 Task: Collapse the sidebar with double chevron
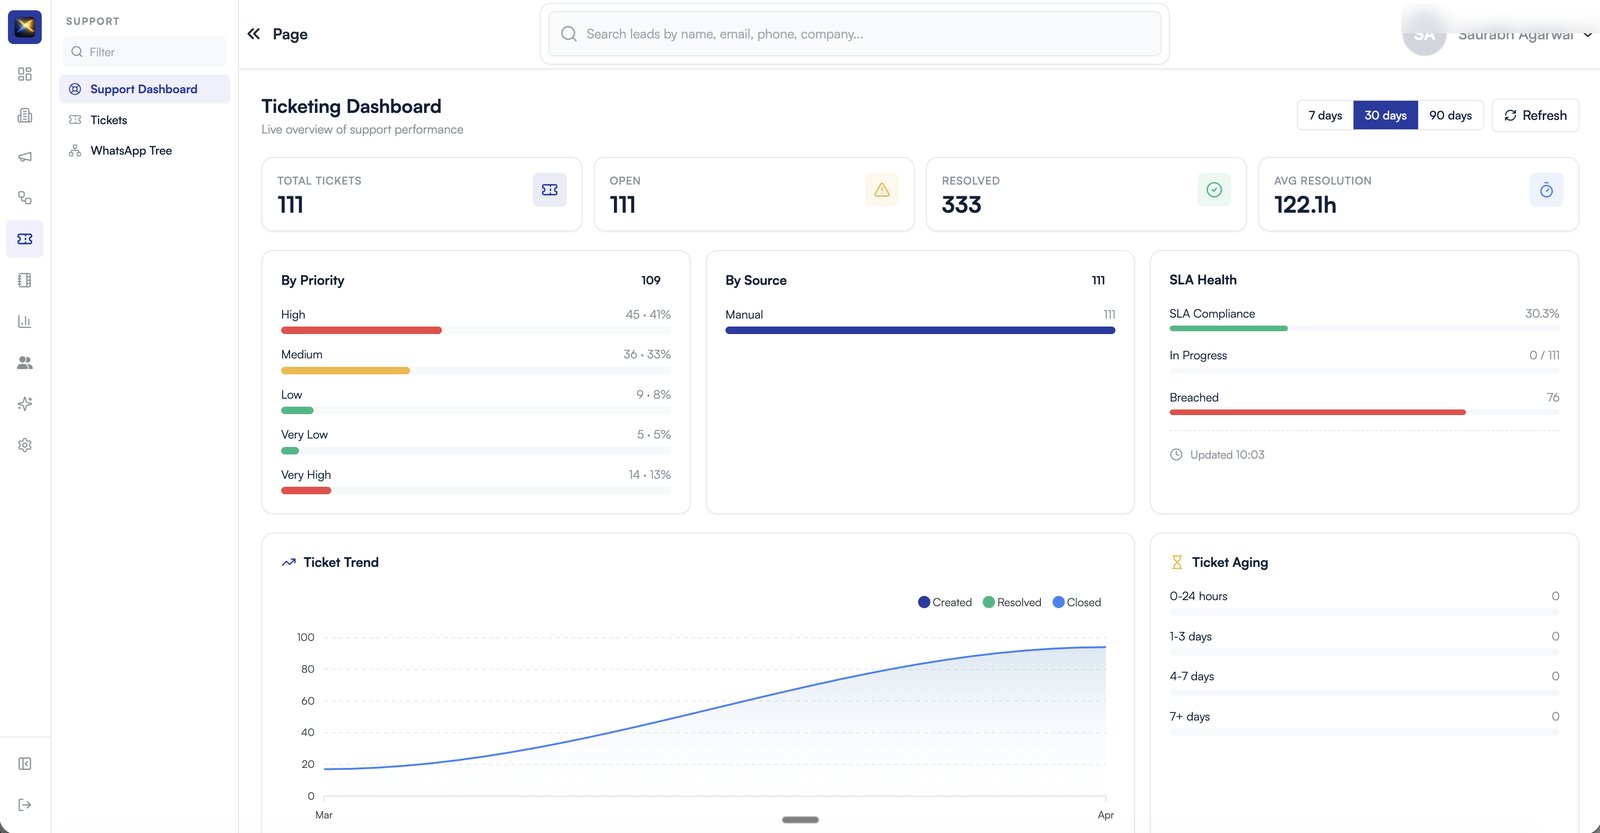pyautogui.click(x=254, y=34)
